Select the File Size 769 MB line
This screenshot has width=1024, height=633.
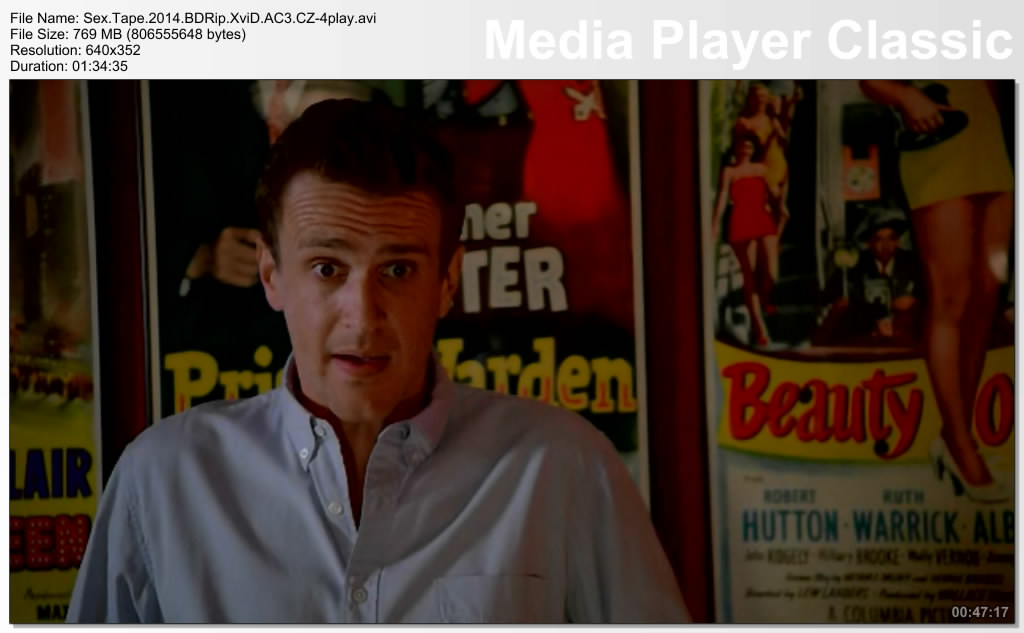(x=128, y=34)
